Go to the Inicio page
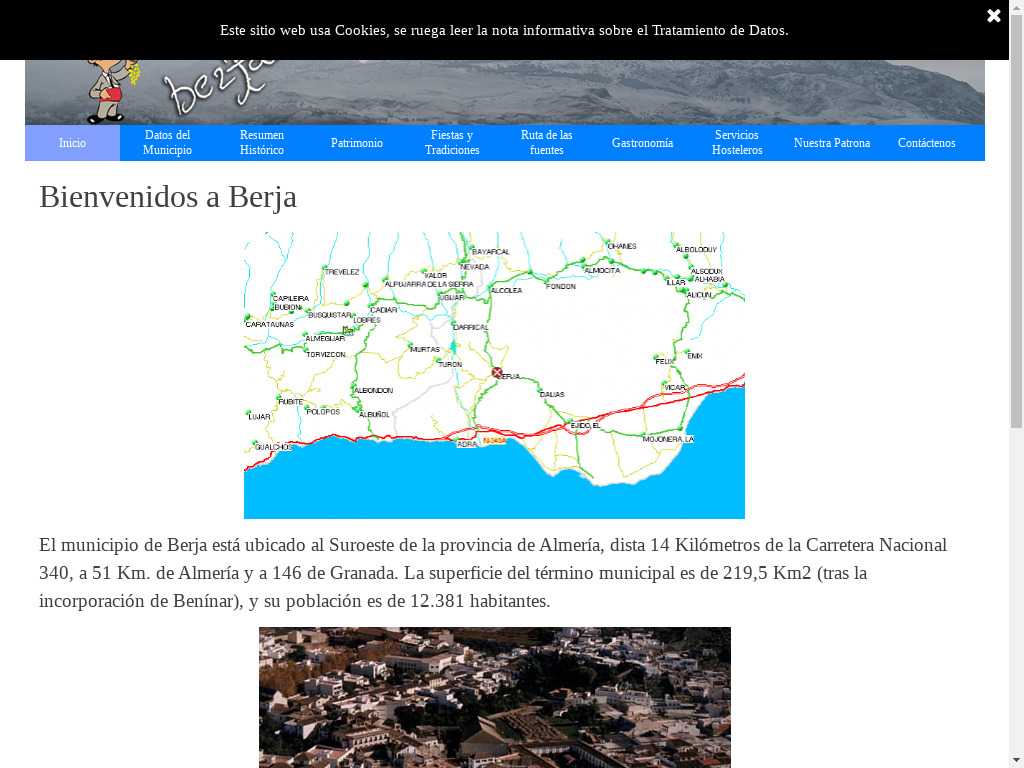Screen dimensions: 1024x768 [72, 143]
